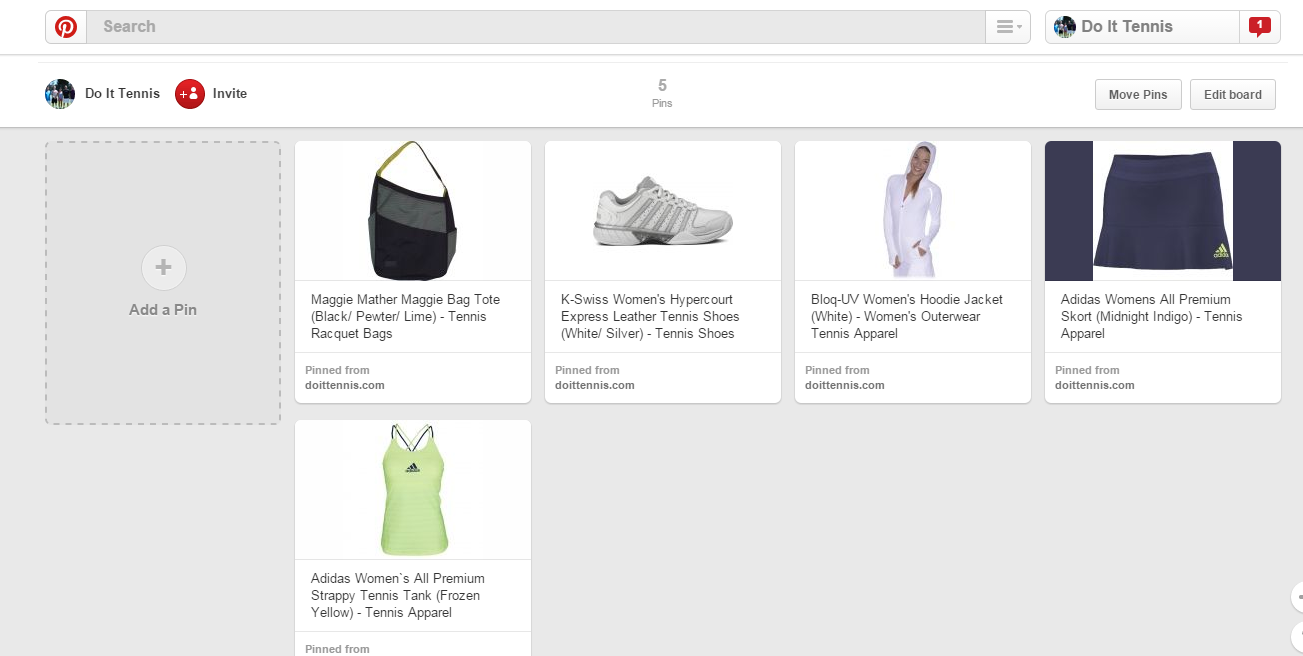Open the Adidas Frozen Yellow tank image

pos(413,489)
